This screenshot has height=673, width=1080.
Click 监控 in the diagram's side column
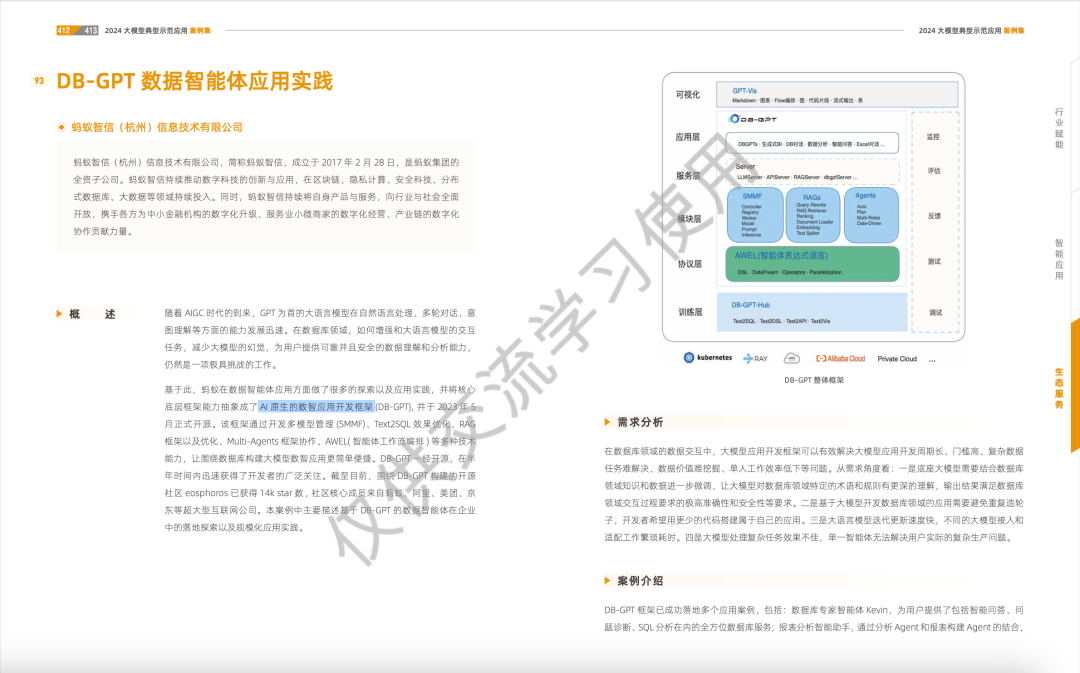(933, 136)
